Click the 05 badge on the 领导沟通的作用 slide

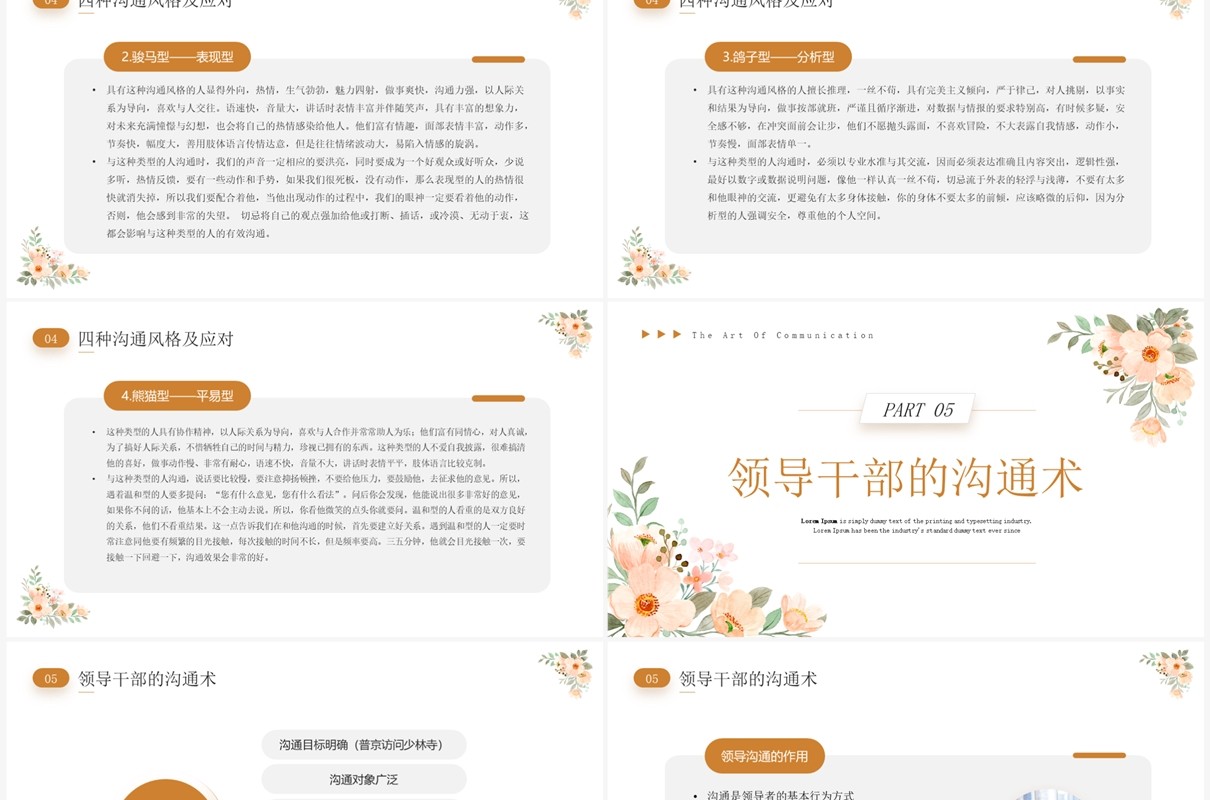click(651, 679)
